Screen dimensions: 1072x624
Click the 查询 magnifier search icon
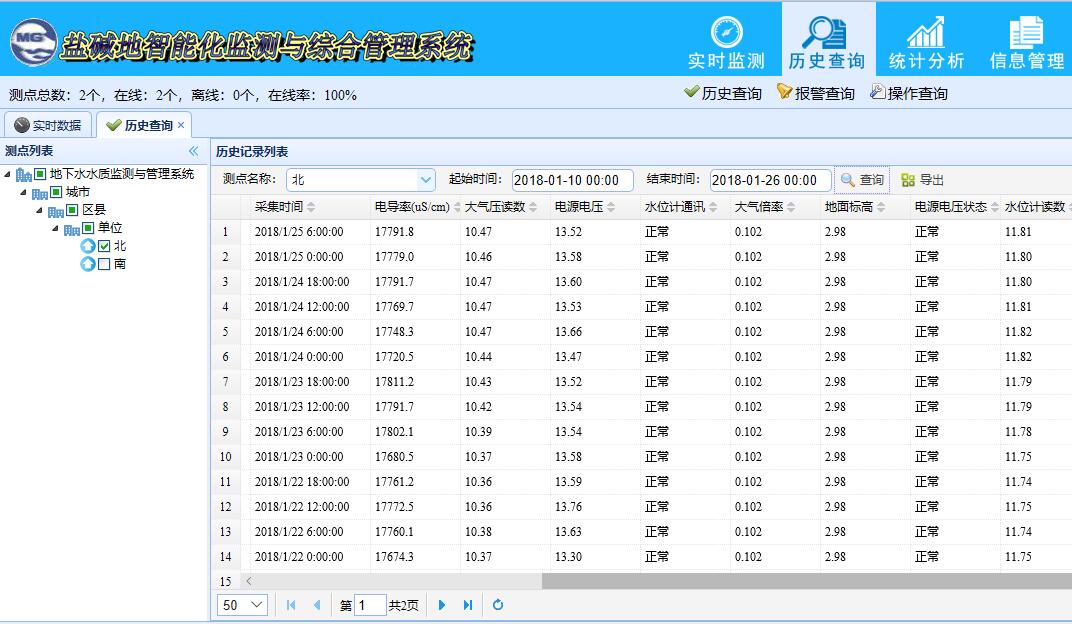(848, 180)
